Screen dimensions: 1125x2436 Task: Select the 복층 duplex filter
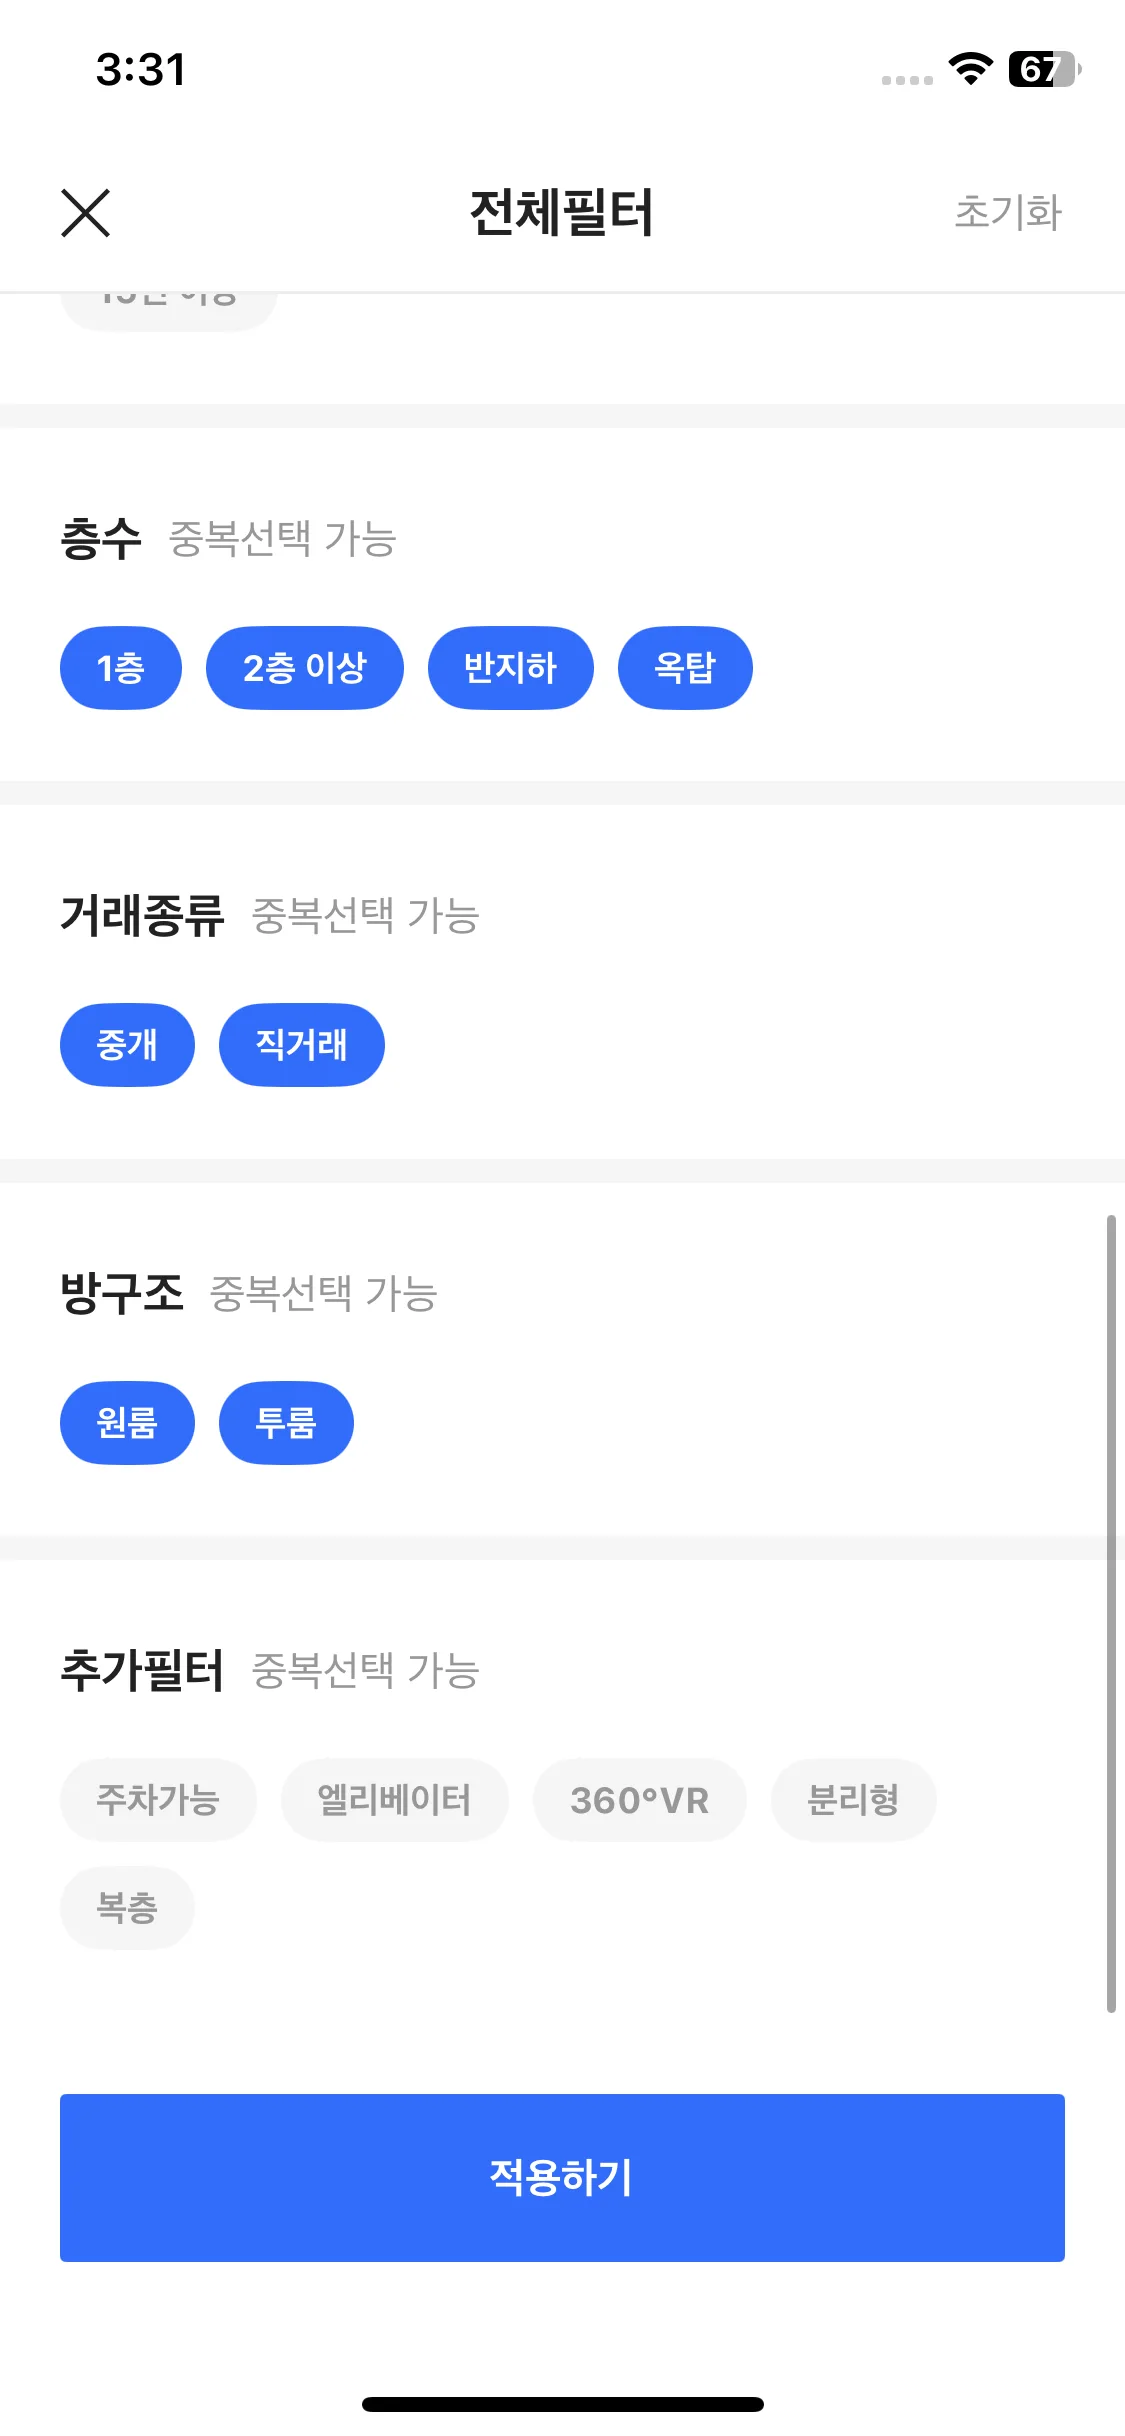[x=127, y=1908]
